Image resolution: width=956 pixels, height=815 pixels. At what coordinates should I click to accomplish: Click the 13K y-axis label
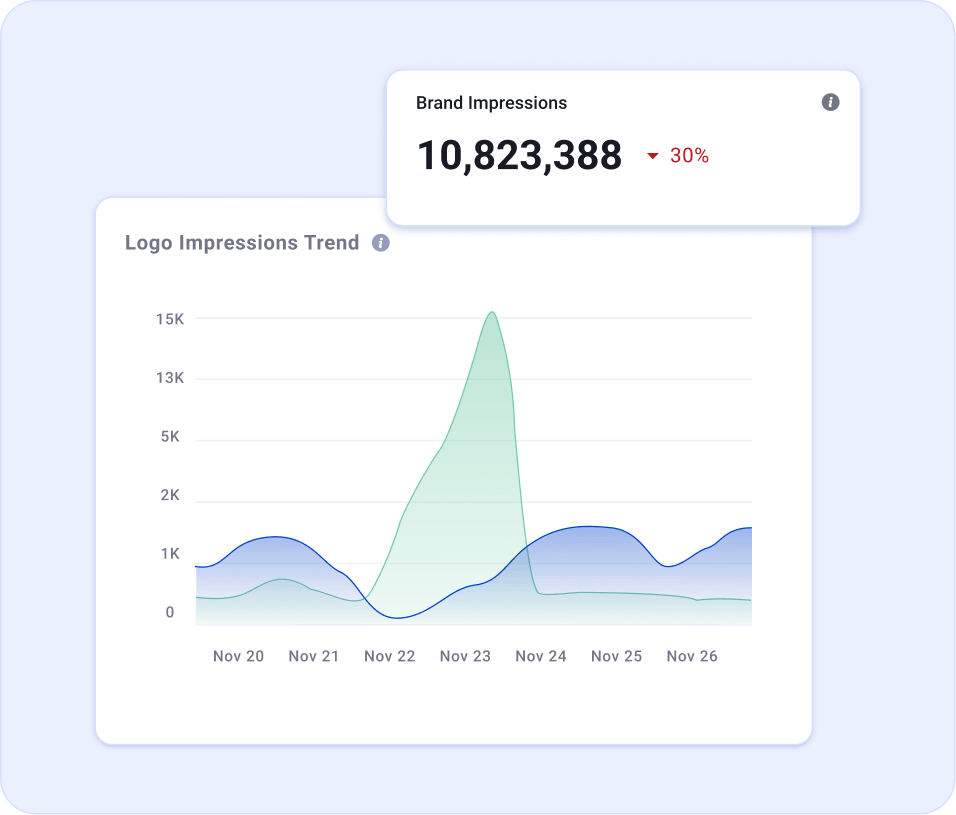[170, 378]
